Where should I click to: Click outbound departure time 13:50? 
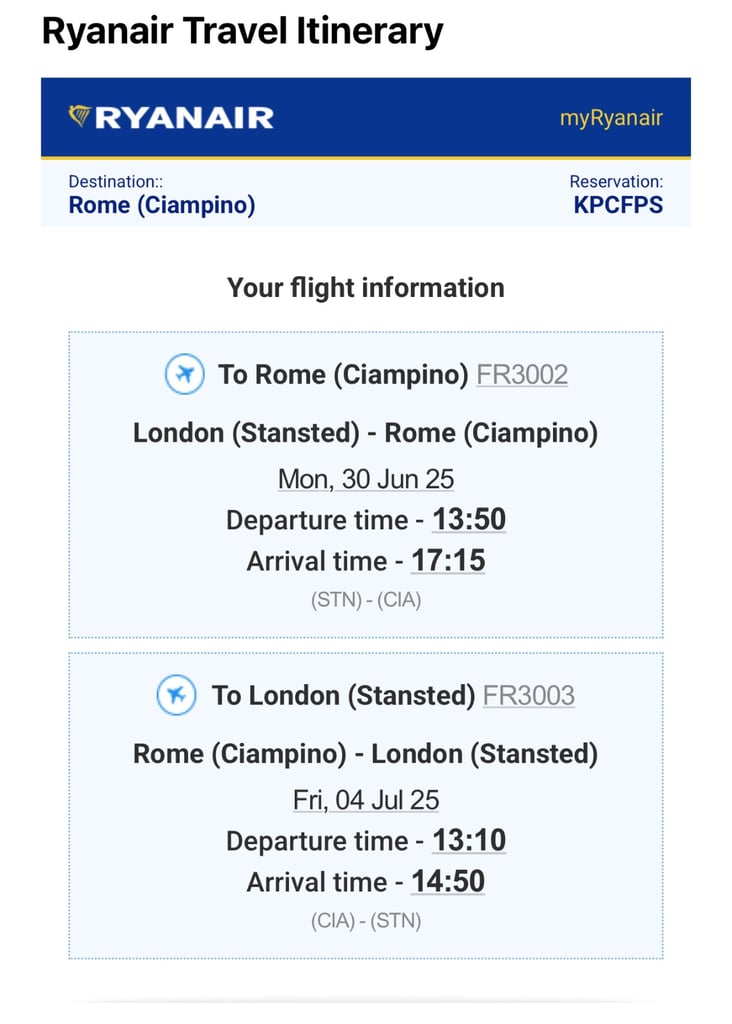coord(469,520)
